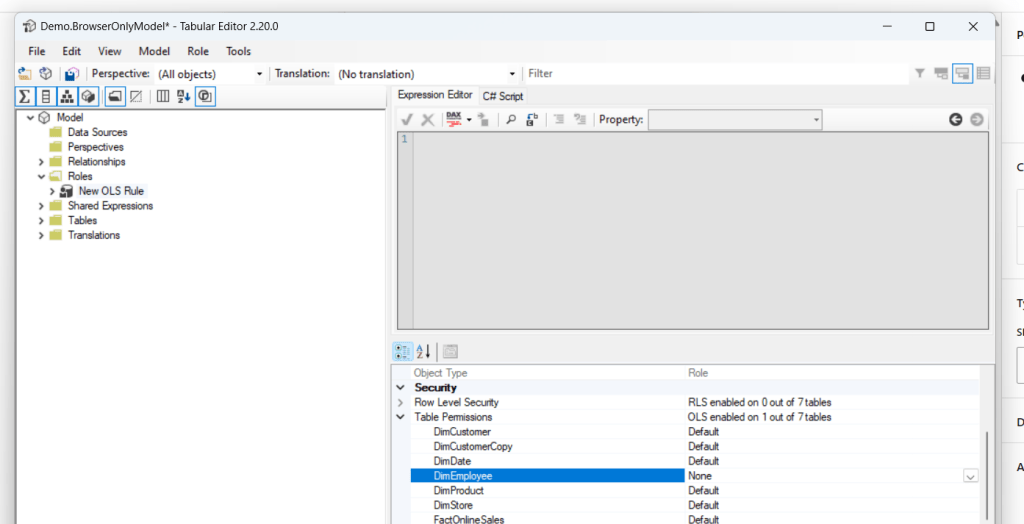Click the alphabetical sort icon in property grid
Screen dimensions: 1024x524
pyautogui.click(x=423, y=351)
